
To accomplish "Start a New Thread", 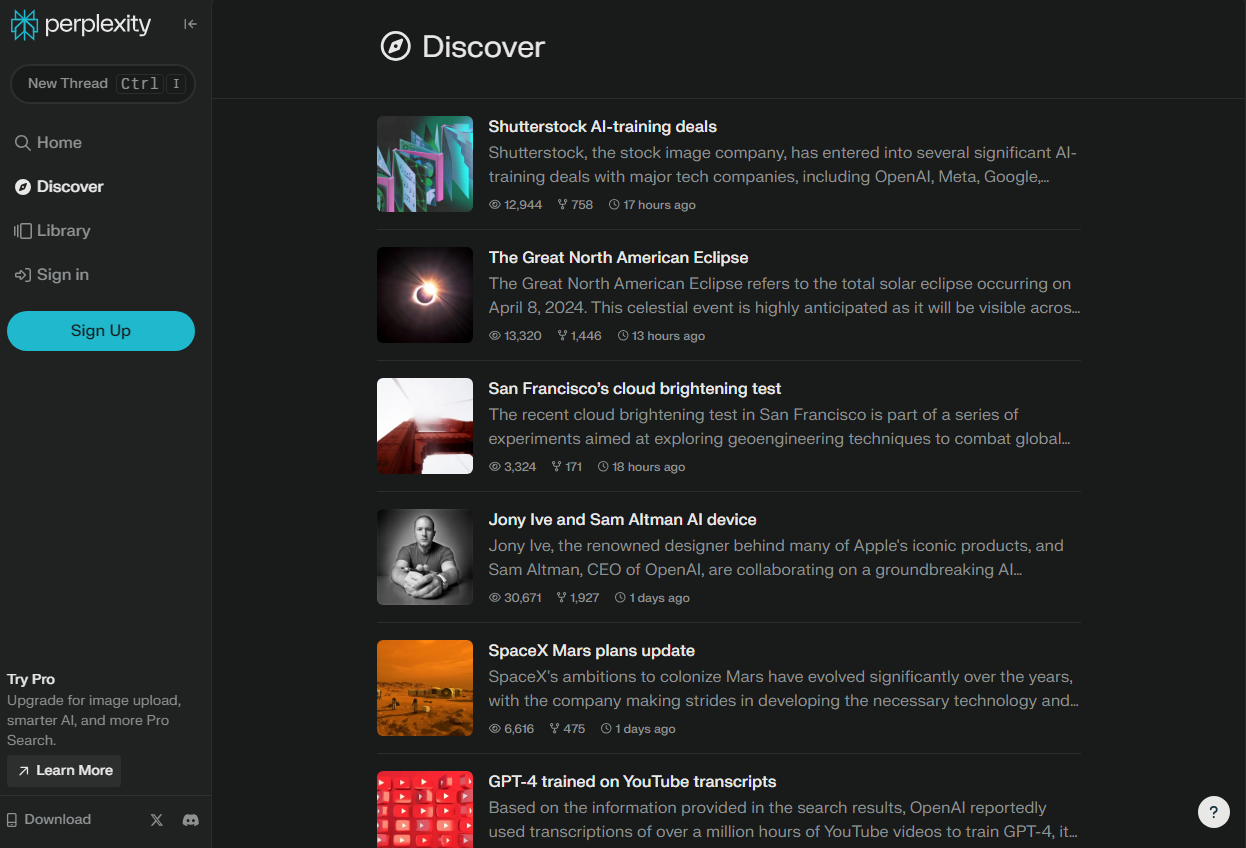I will pyautogui.click(x=102, y=84).
